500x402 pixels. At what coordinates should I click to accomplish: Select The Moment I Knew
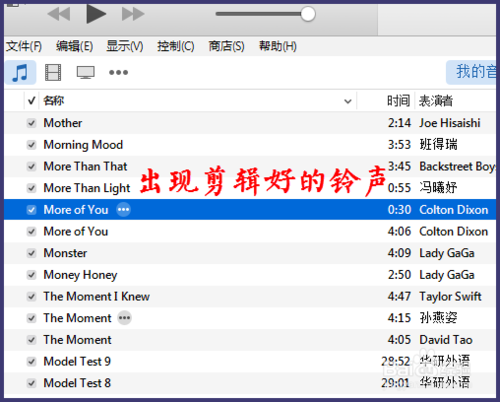(97, 296)
